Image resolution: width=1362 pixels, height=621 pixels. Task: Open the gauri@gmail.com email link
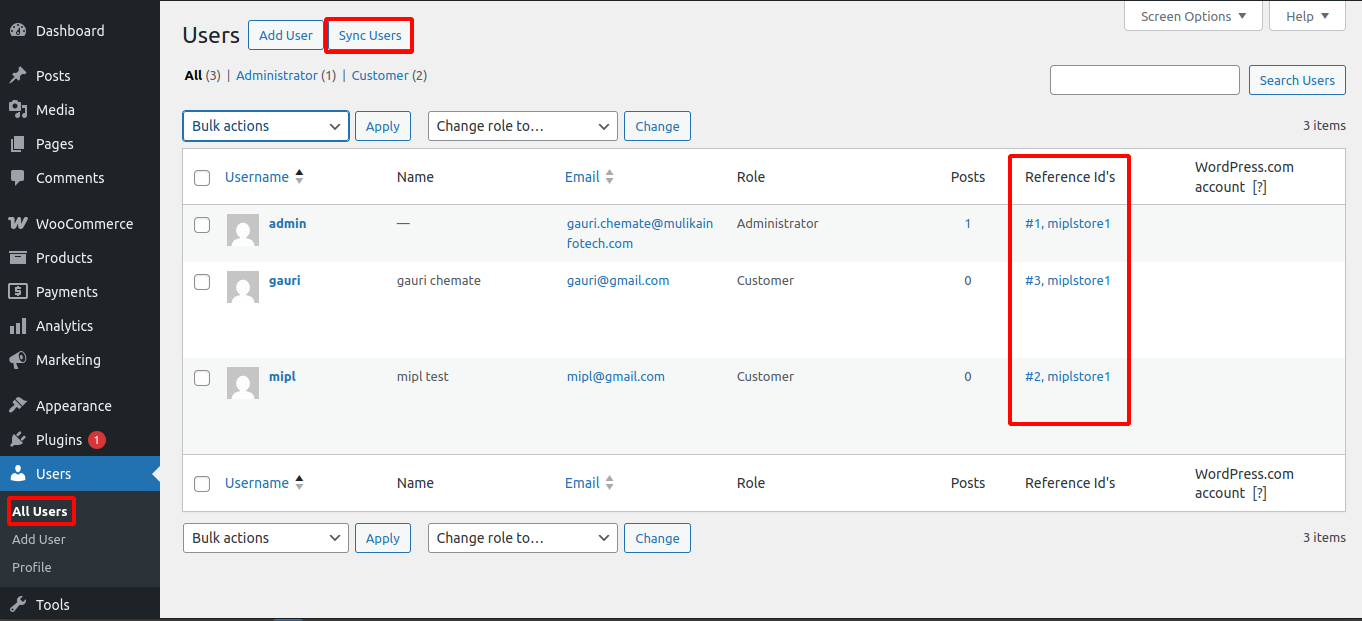tap(618, 281)
